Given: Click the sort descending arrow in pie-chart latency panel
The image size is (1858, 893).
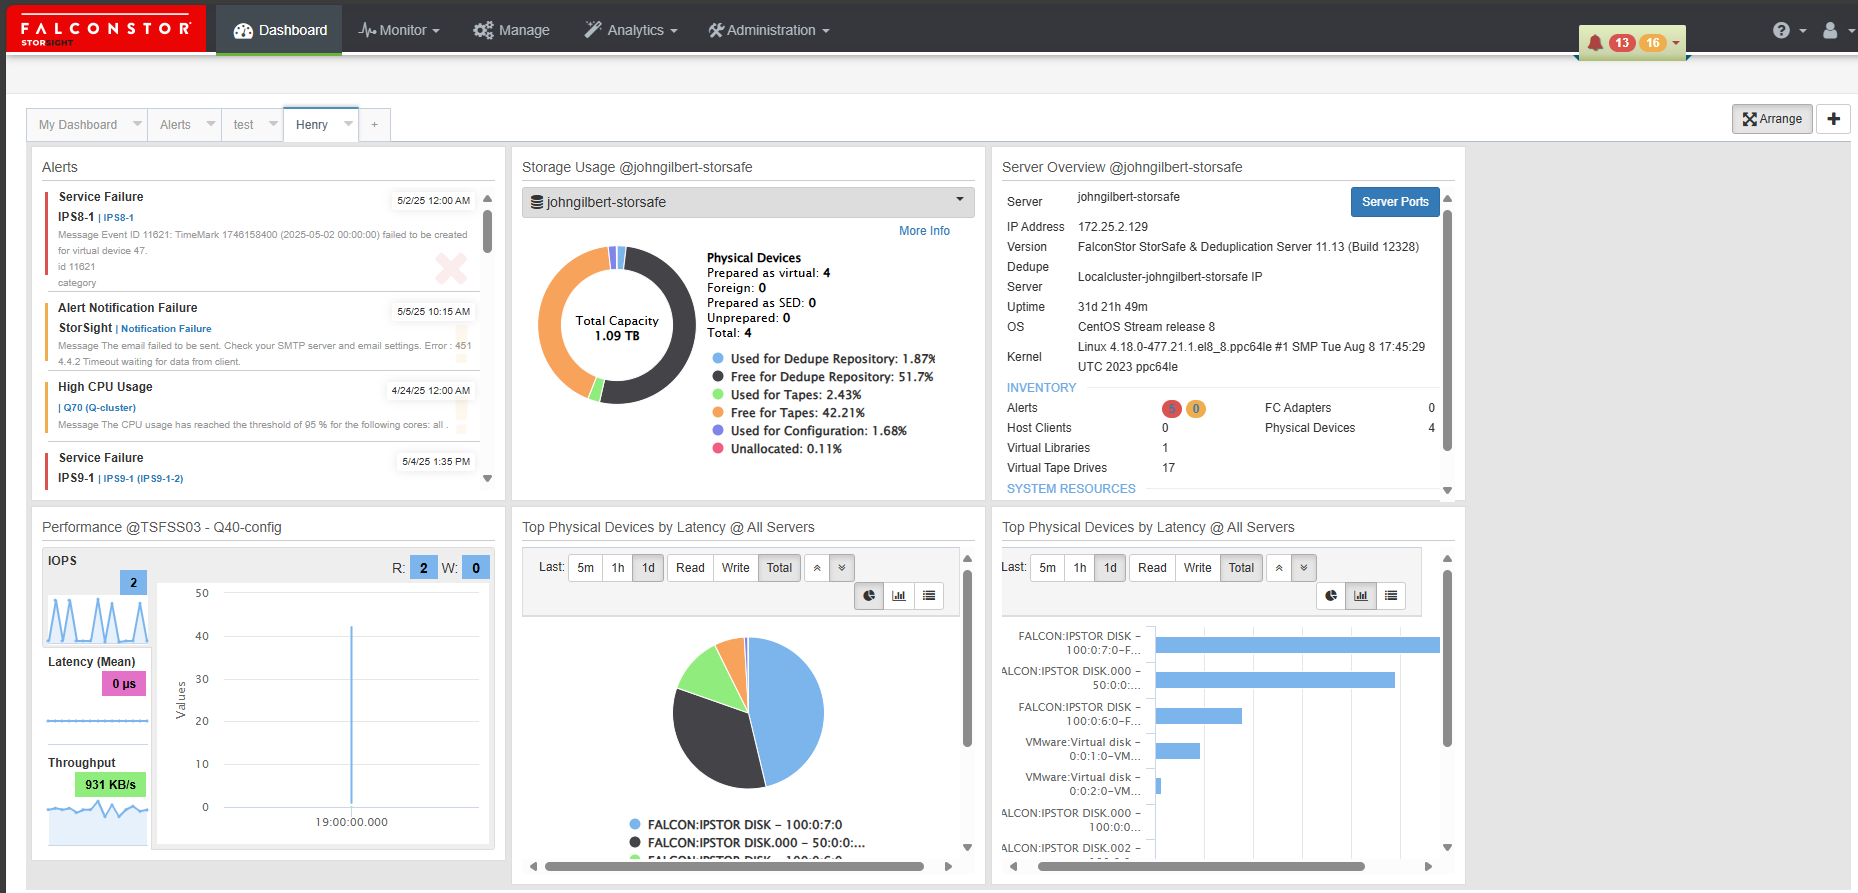Looking at the screenshot, I should 842,568.
